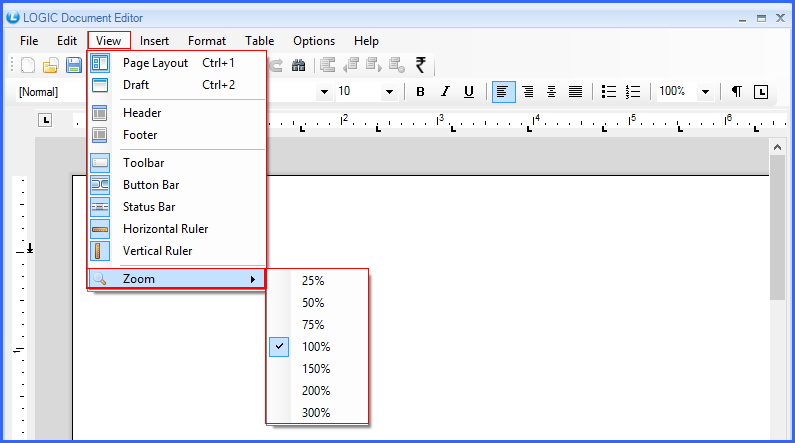Align text right
Screen dimensions: 795x443
point(528,92)
